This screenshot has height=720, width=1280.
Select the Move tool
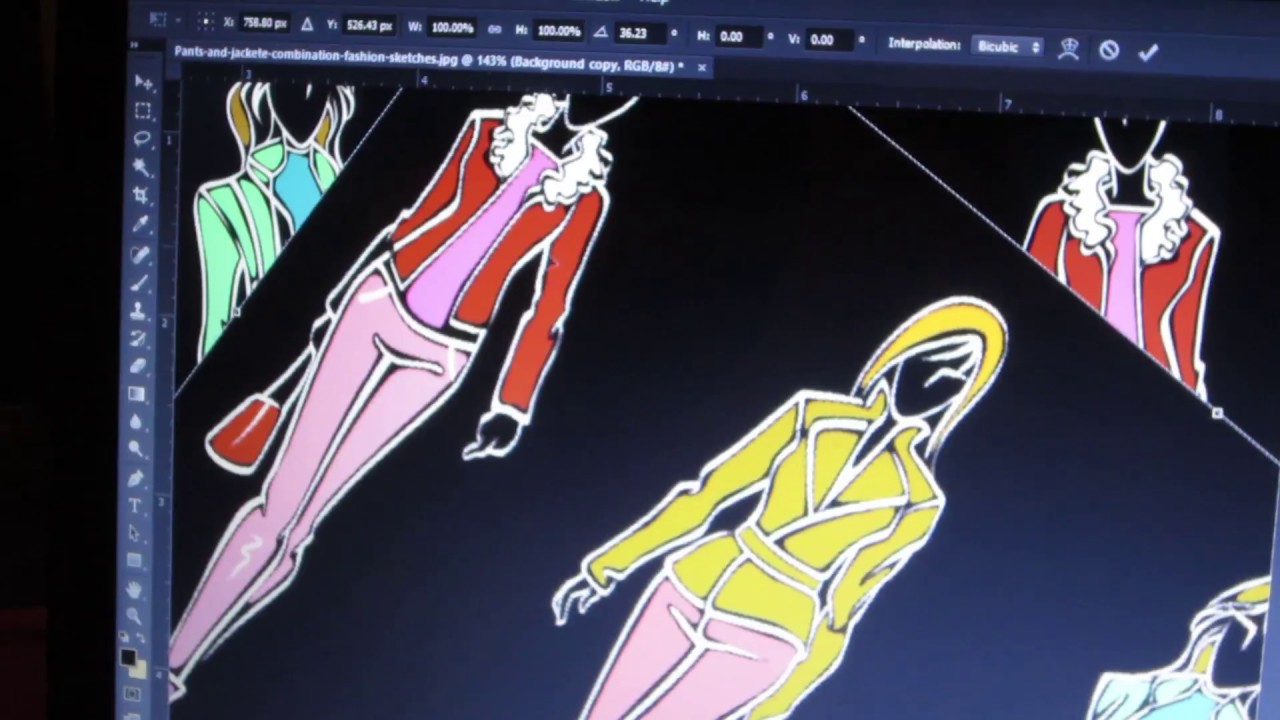pos(143,83)
